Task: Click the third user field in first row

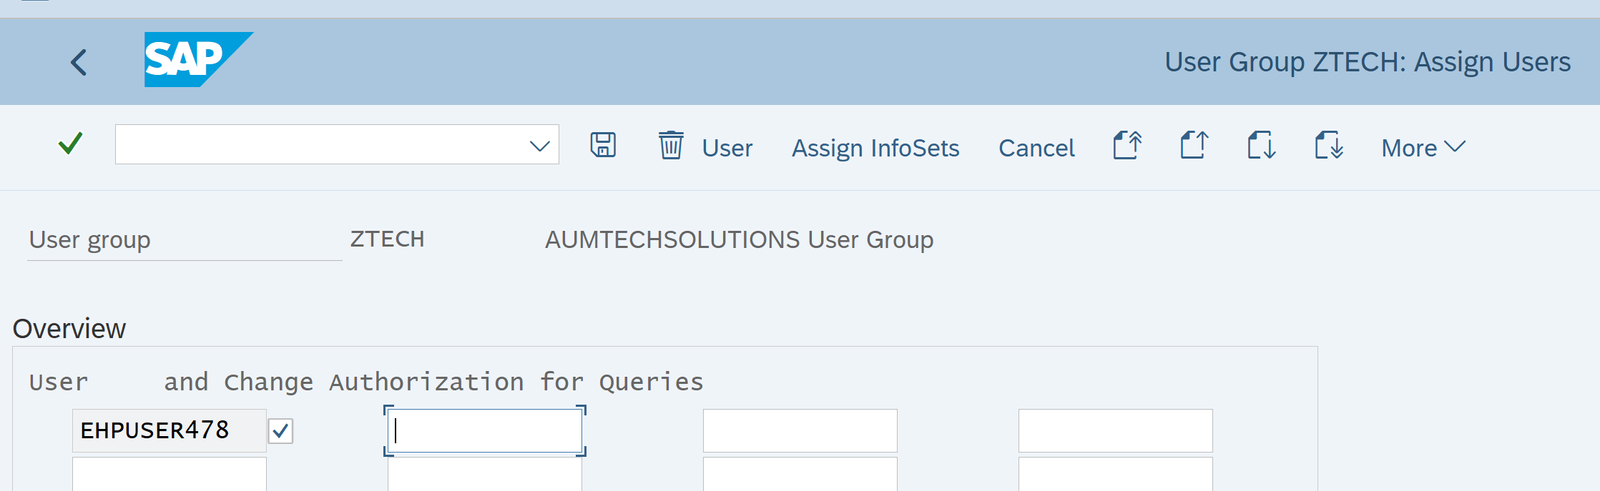Action: click(799, 431)
